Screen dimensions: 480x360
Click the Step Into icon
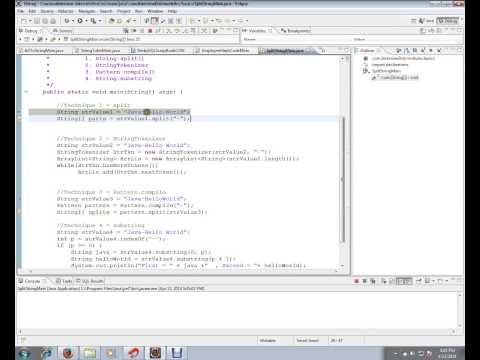(x=169, y=31)
